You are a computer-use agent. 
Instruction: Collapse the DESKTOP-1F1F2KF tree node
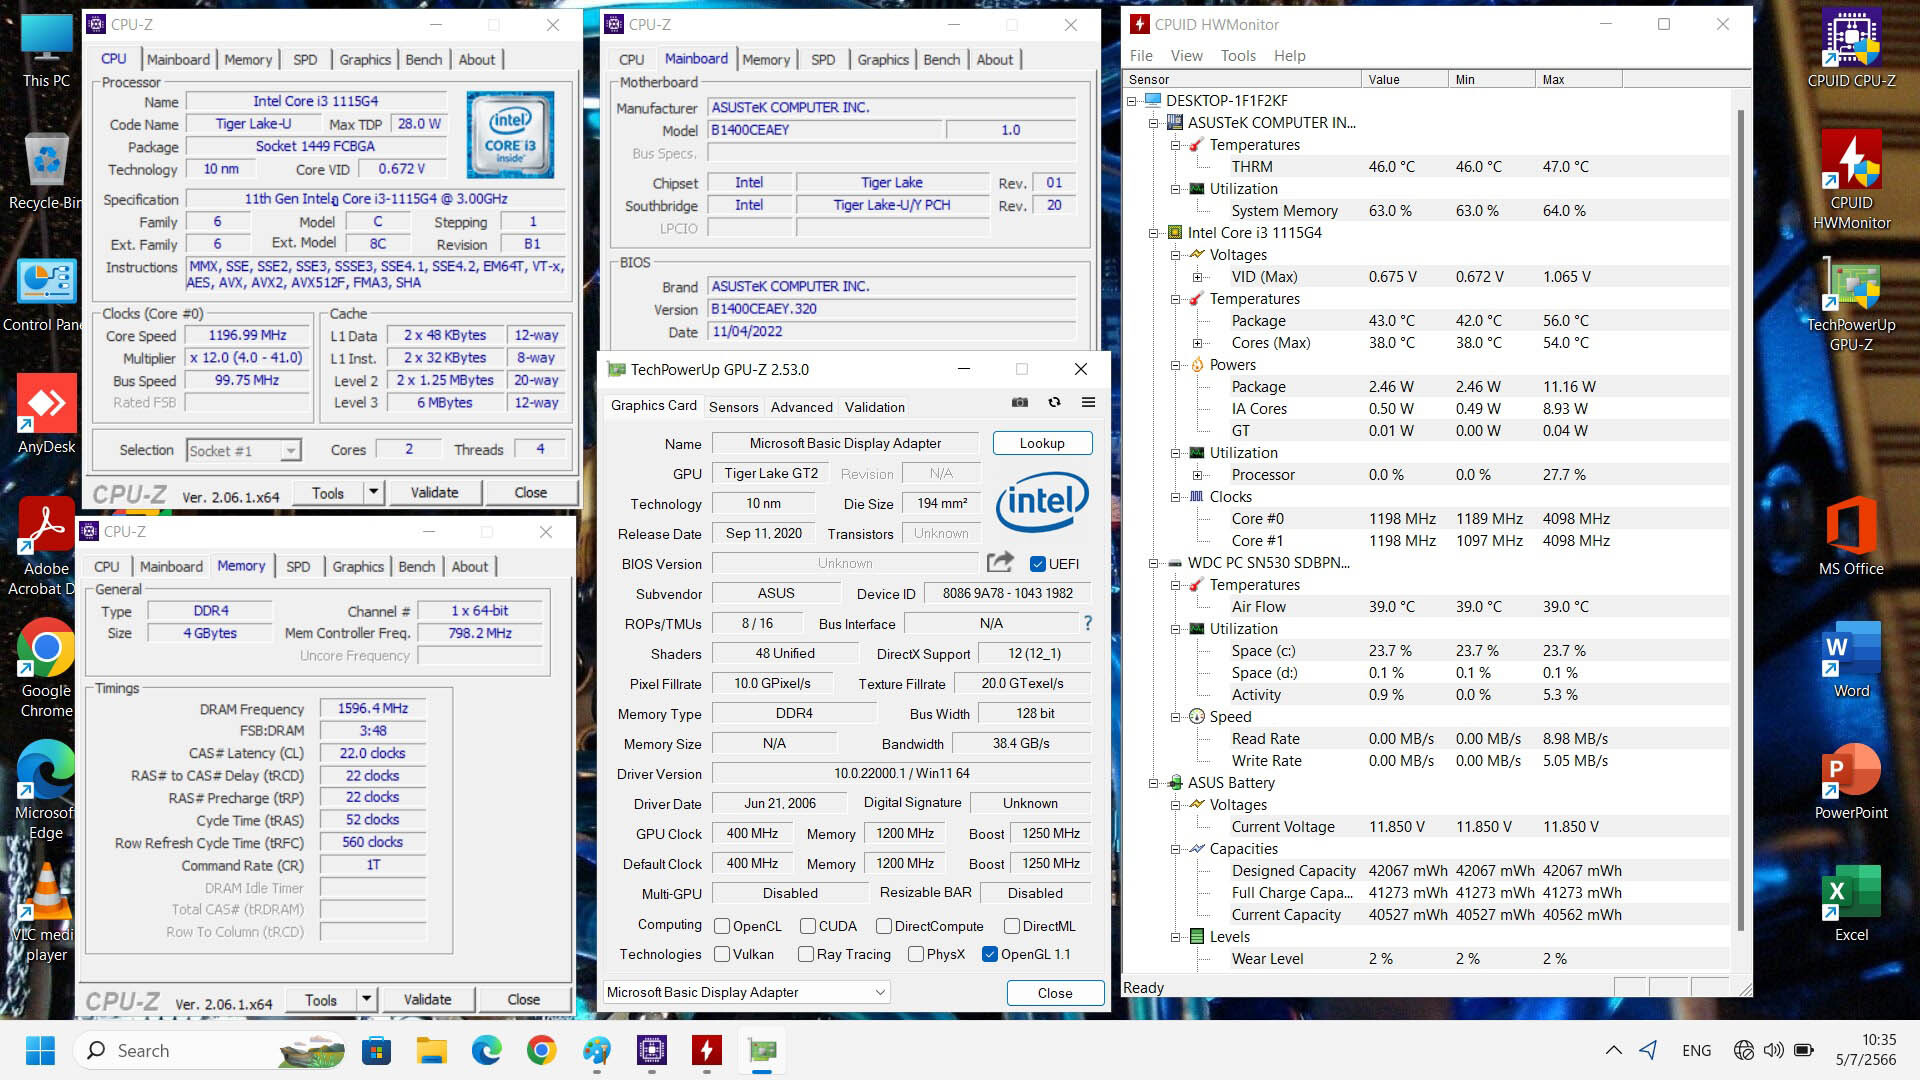(x=1132, y=101)
